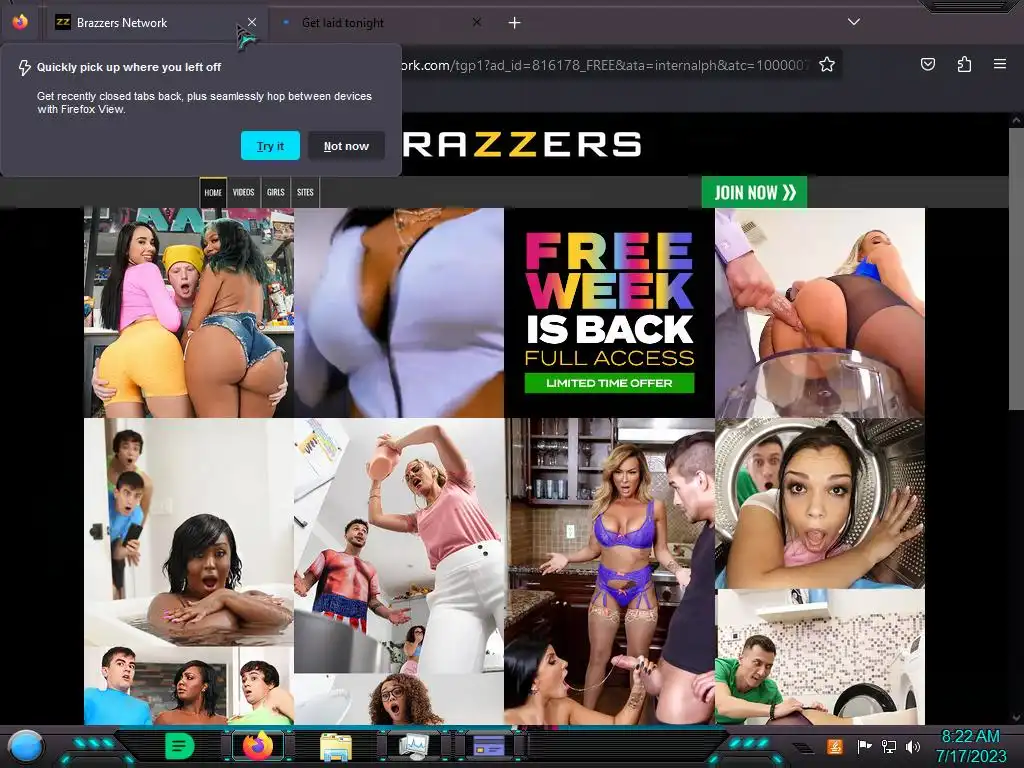The image size is (1024, 768).
Task: Open a new tab with the plus button
Action: click(515, 23)
